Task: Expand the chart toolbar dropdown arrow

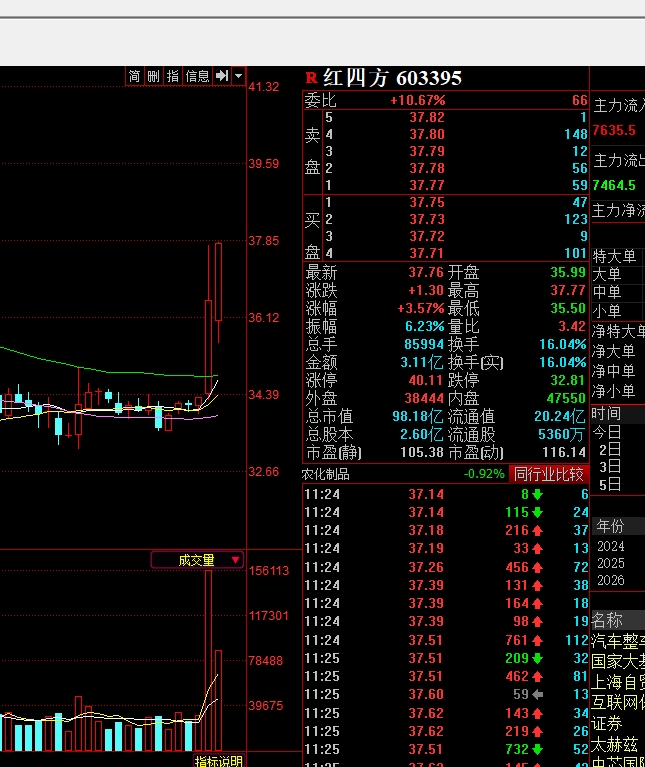Action: [238, 76]
